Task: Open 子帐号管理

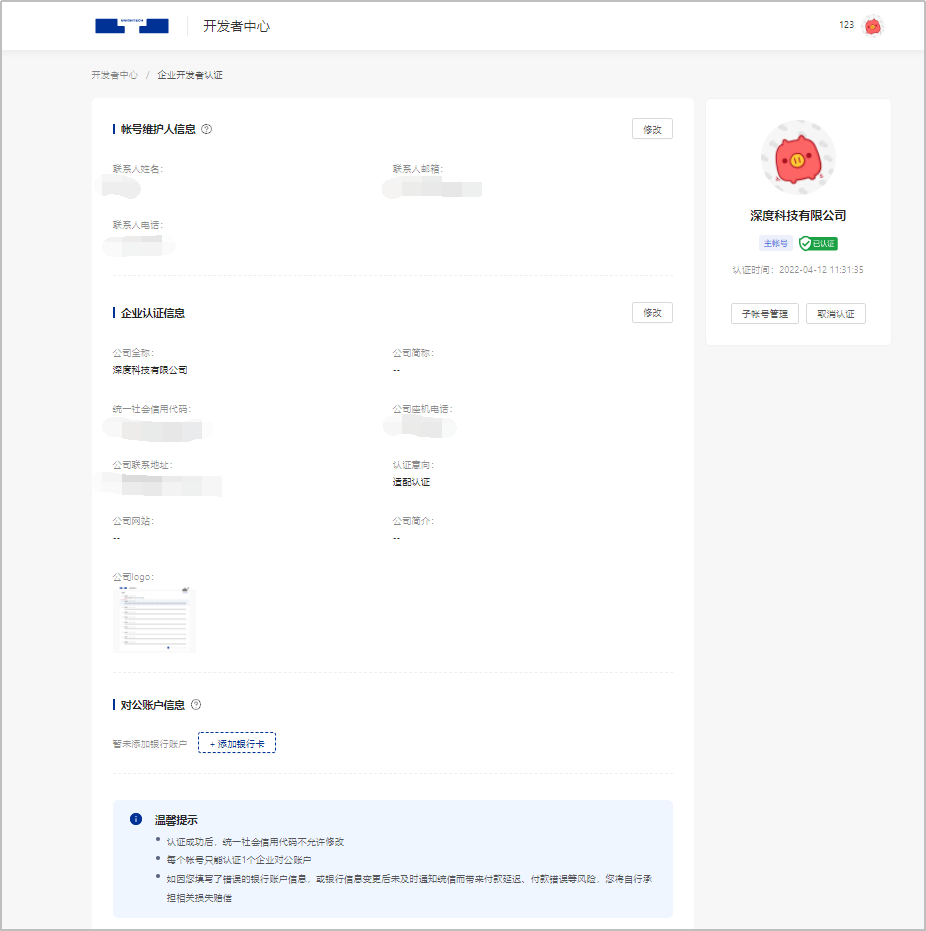Action: pos(765,314)
